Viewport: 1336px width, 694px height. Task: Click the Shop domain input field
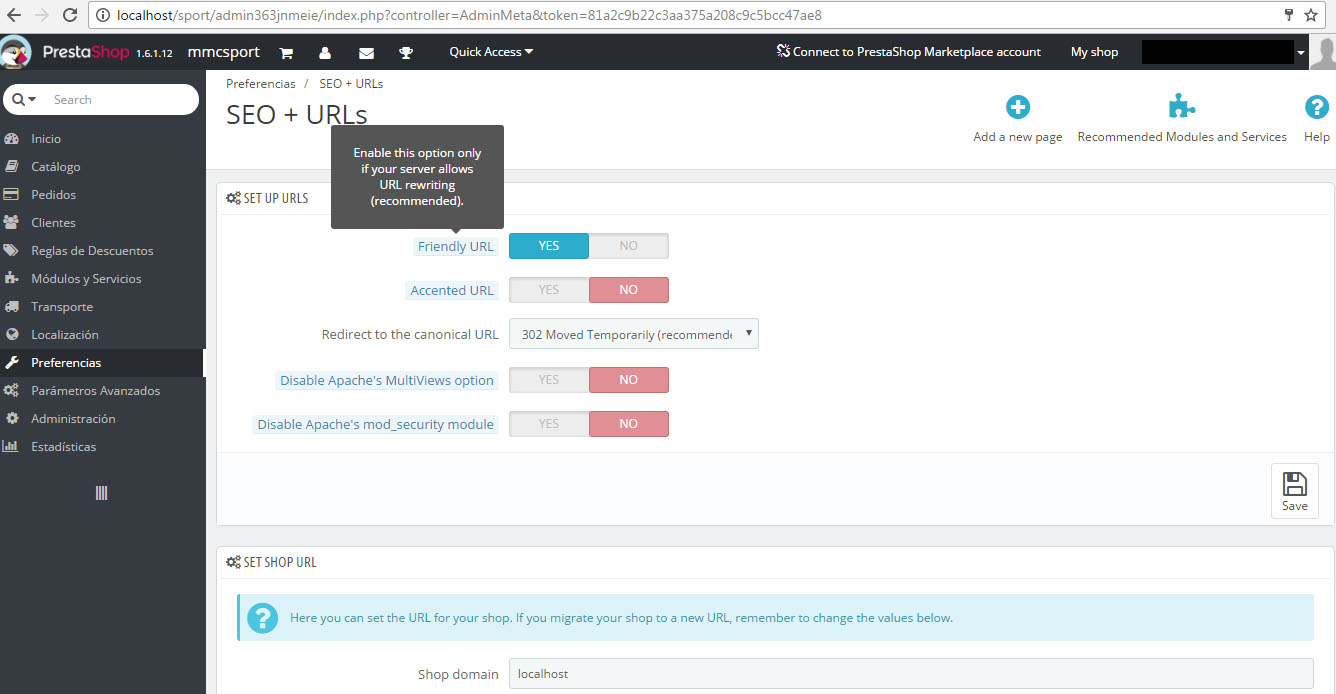911,674
